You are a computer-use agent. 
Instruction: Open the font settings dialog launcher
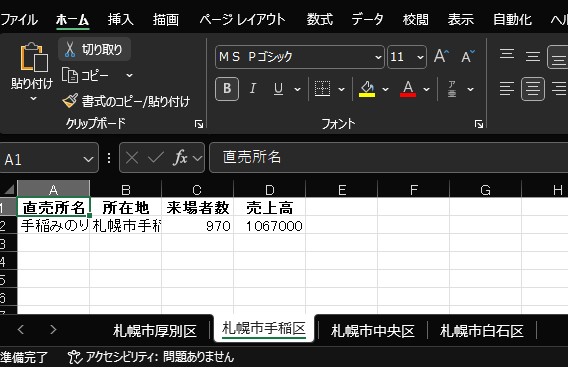[x=479, y=124]
